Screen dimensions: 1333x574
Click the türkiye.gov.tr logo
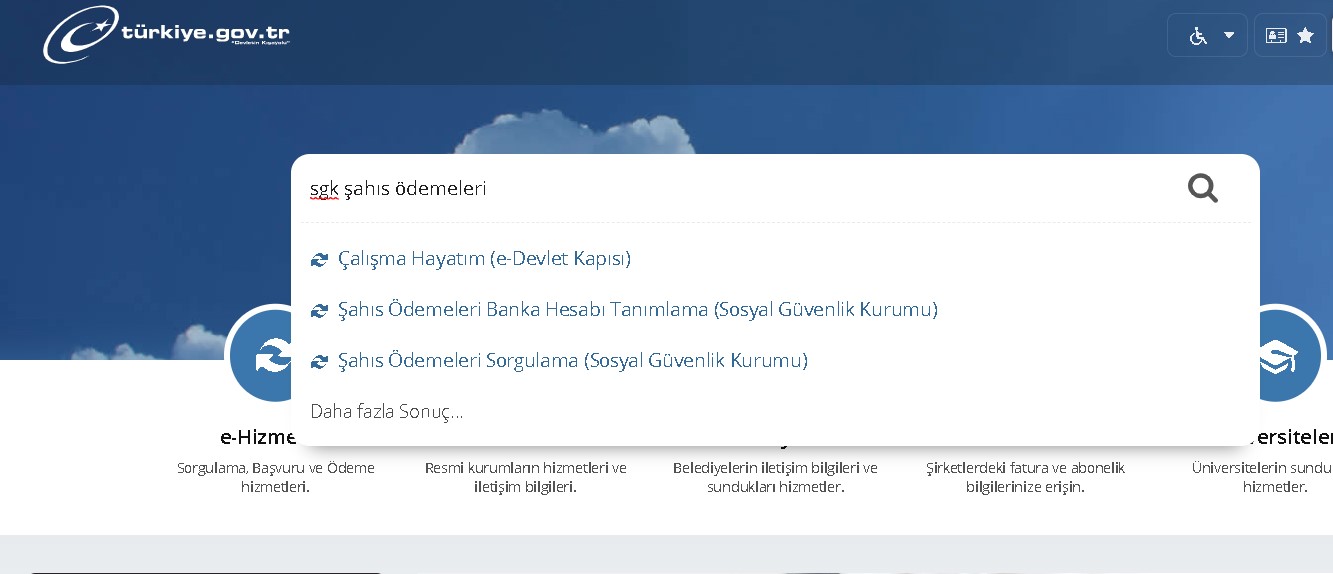click(x=166, y=35)
